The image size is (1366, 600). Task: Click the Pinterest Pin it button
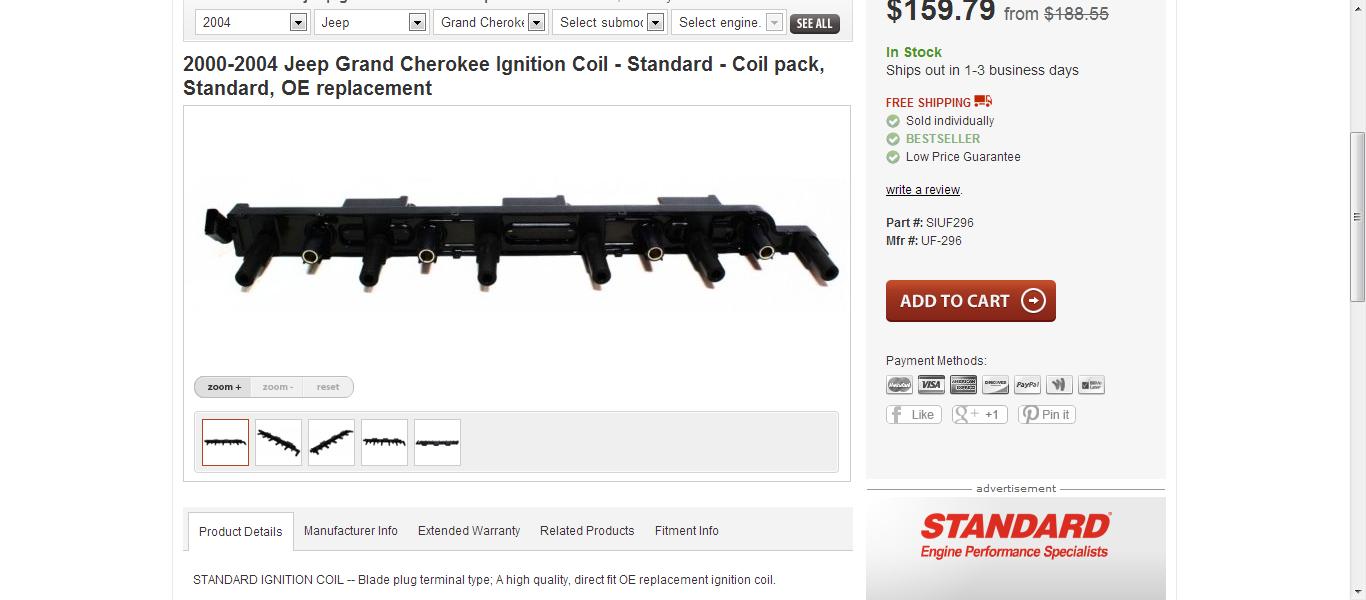point(1047,414)
